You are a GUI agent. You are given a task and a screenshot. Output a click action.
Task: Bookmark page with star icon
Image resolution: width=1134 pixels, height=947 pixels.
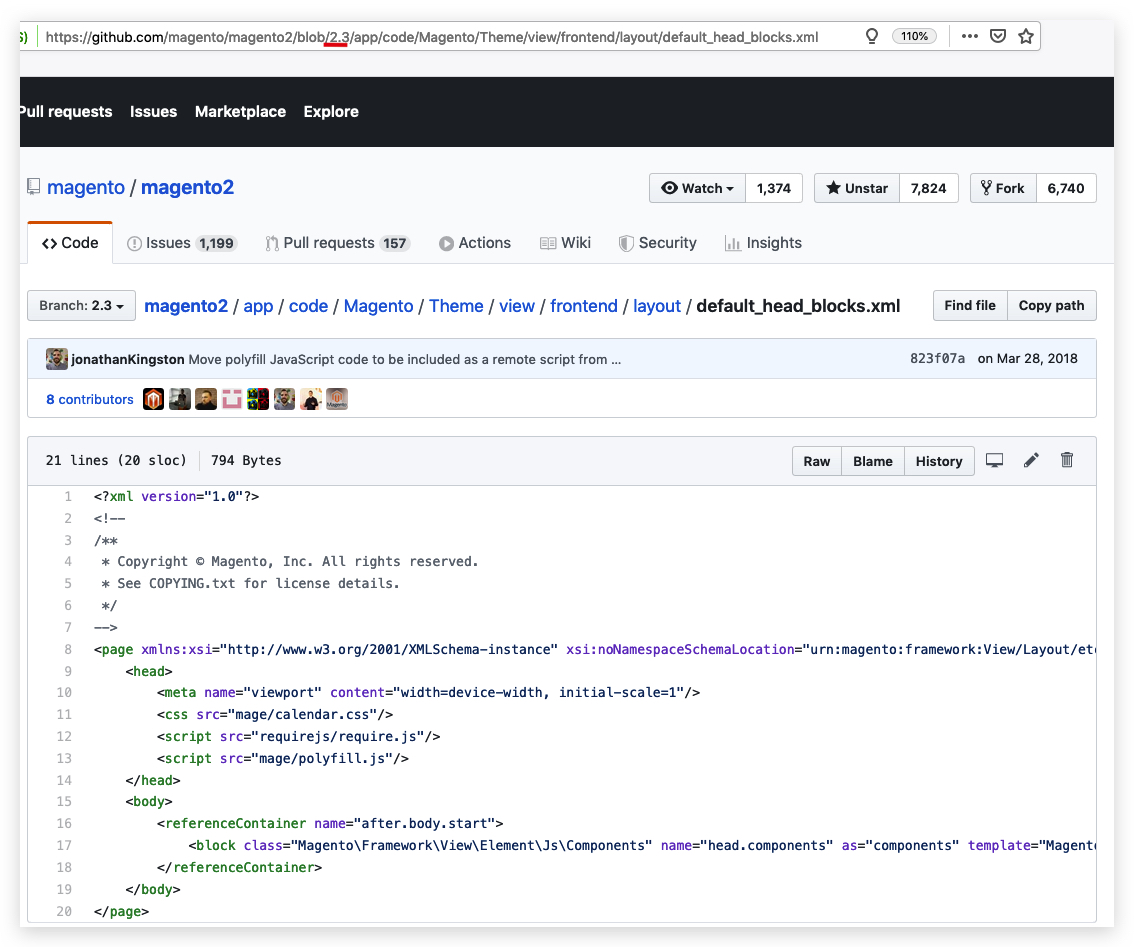tap(1026, 36)
